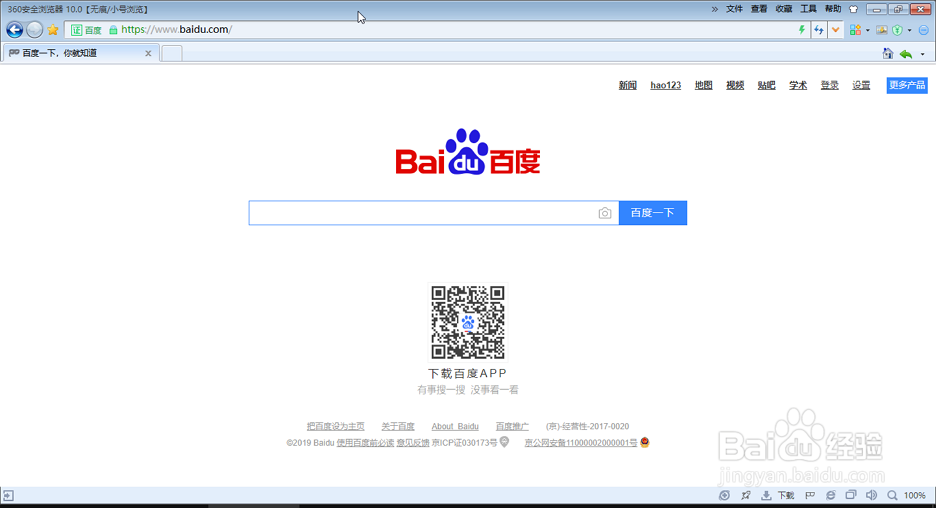Click the blue refresh arrows icon
936x508 pixels.
tap(819, 30)
